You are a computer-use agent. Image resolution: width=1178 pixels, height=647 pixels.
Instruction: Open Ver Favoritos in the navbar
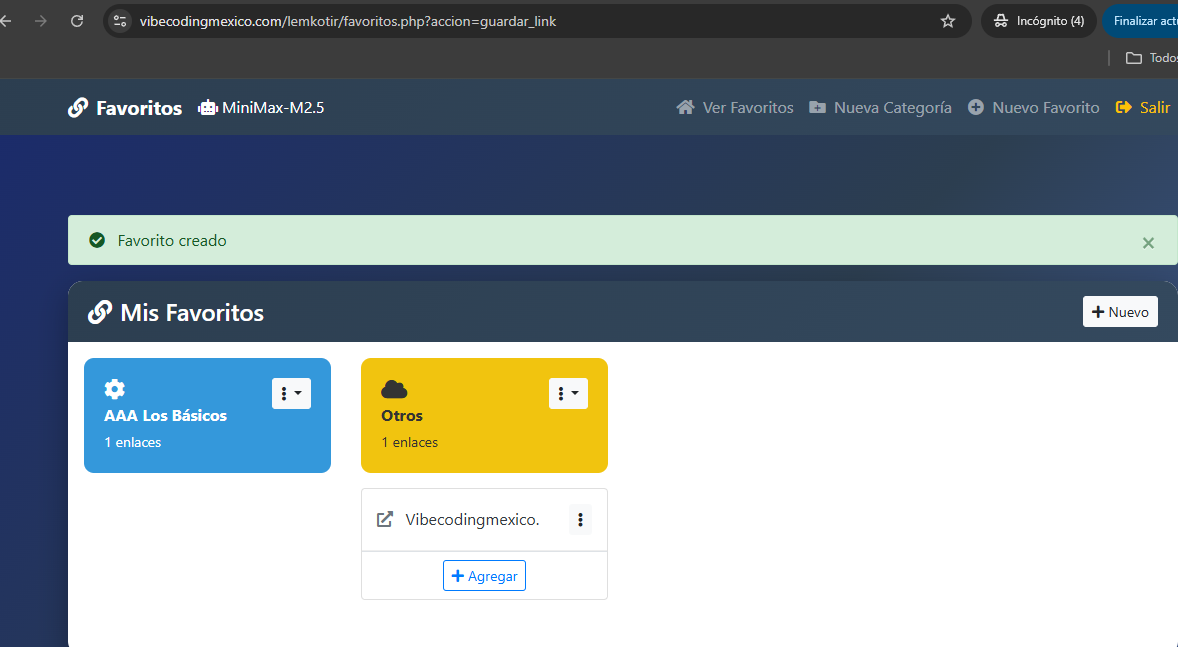735,108
